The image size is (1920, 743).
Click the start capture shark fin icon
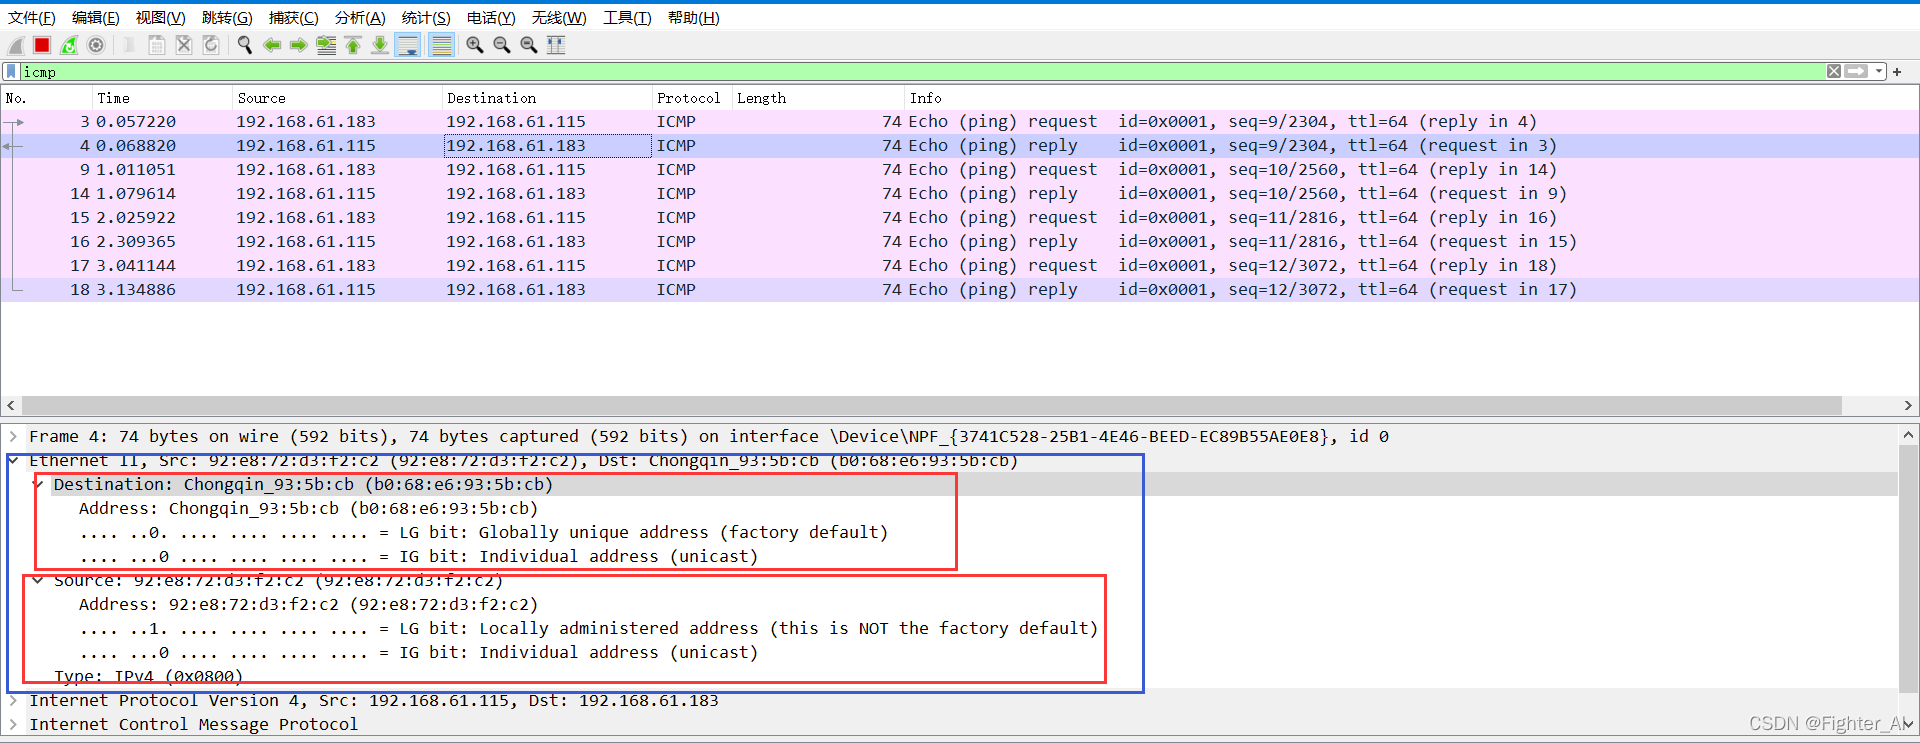pos(16,45)
